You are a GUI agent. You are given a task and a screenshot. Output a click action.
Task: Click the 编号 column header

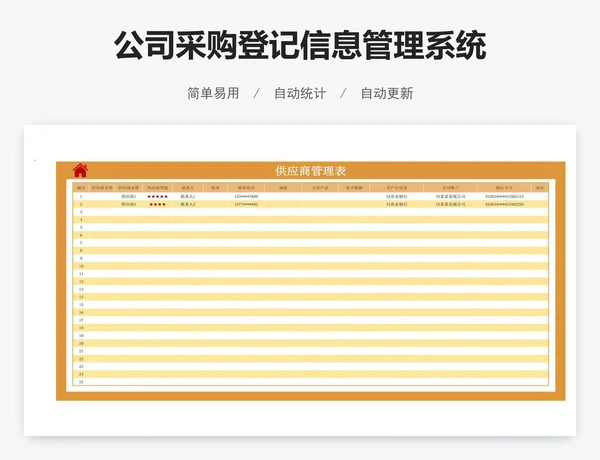click(x=81, y=187)
